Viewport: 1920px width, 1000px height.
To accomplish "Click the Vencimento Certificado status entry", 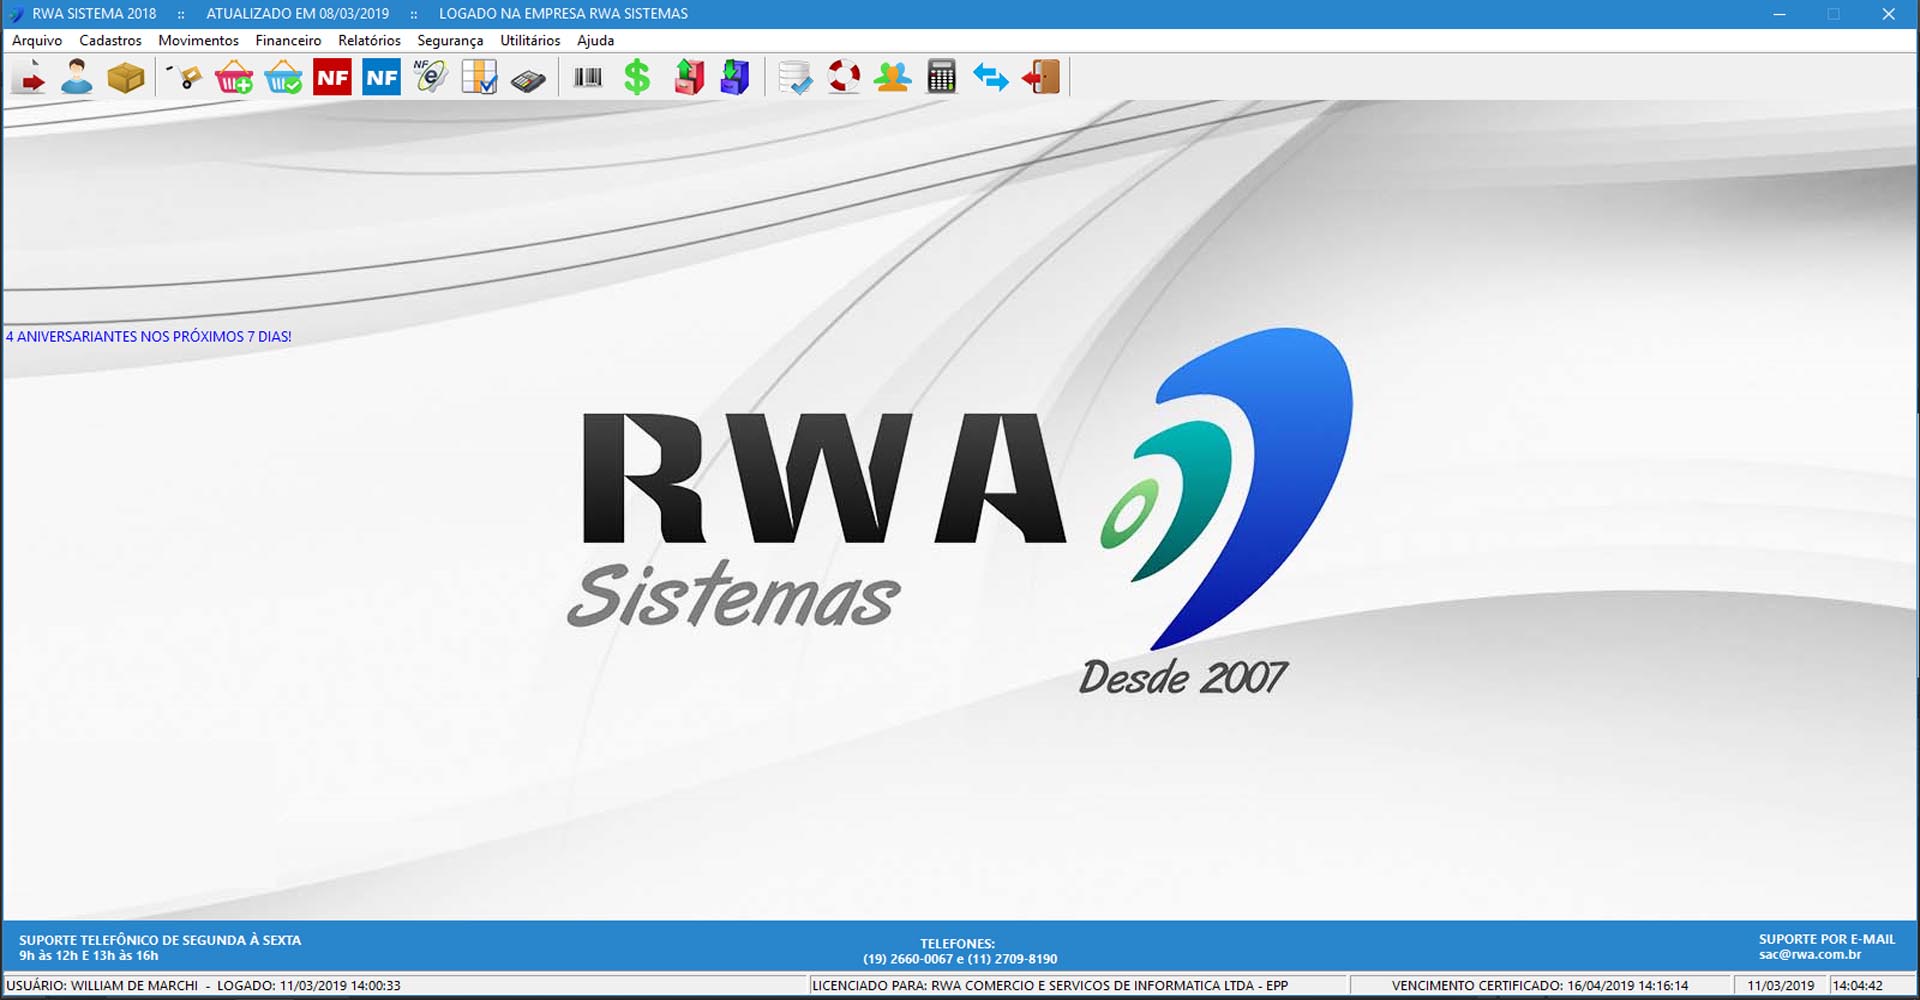I will (1540, 986).
